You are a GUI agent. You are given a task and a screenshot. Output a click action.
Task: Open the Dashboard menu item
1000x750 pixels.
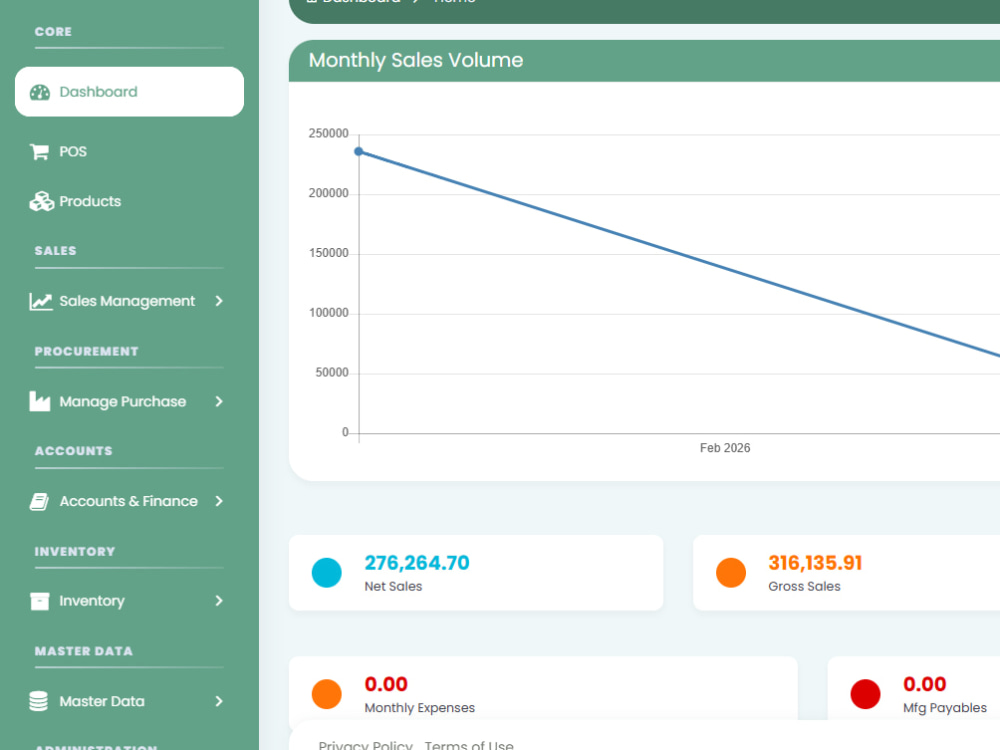129,92
